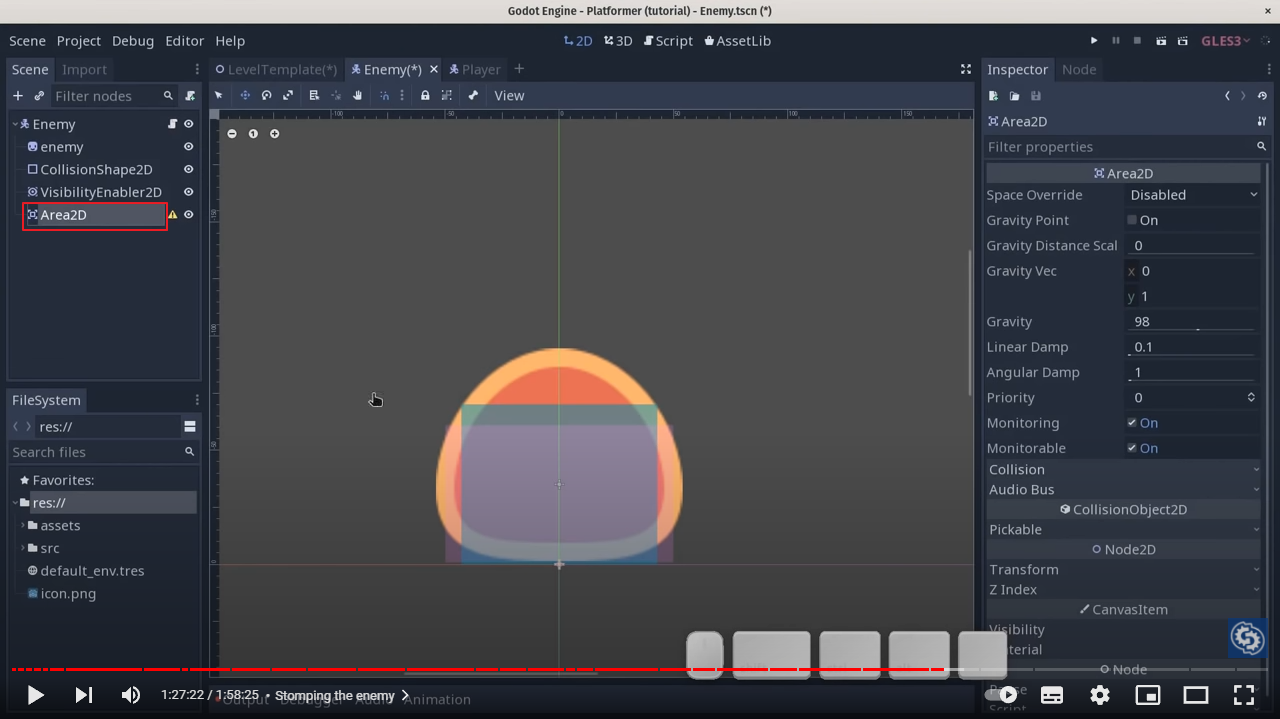
Task: Collapse the Enemy root node tree
Action: (x=15, y=124)
